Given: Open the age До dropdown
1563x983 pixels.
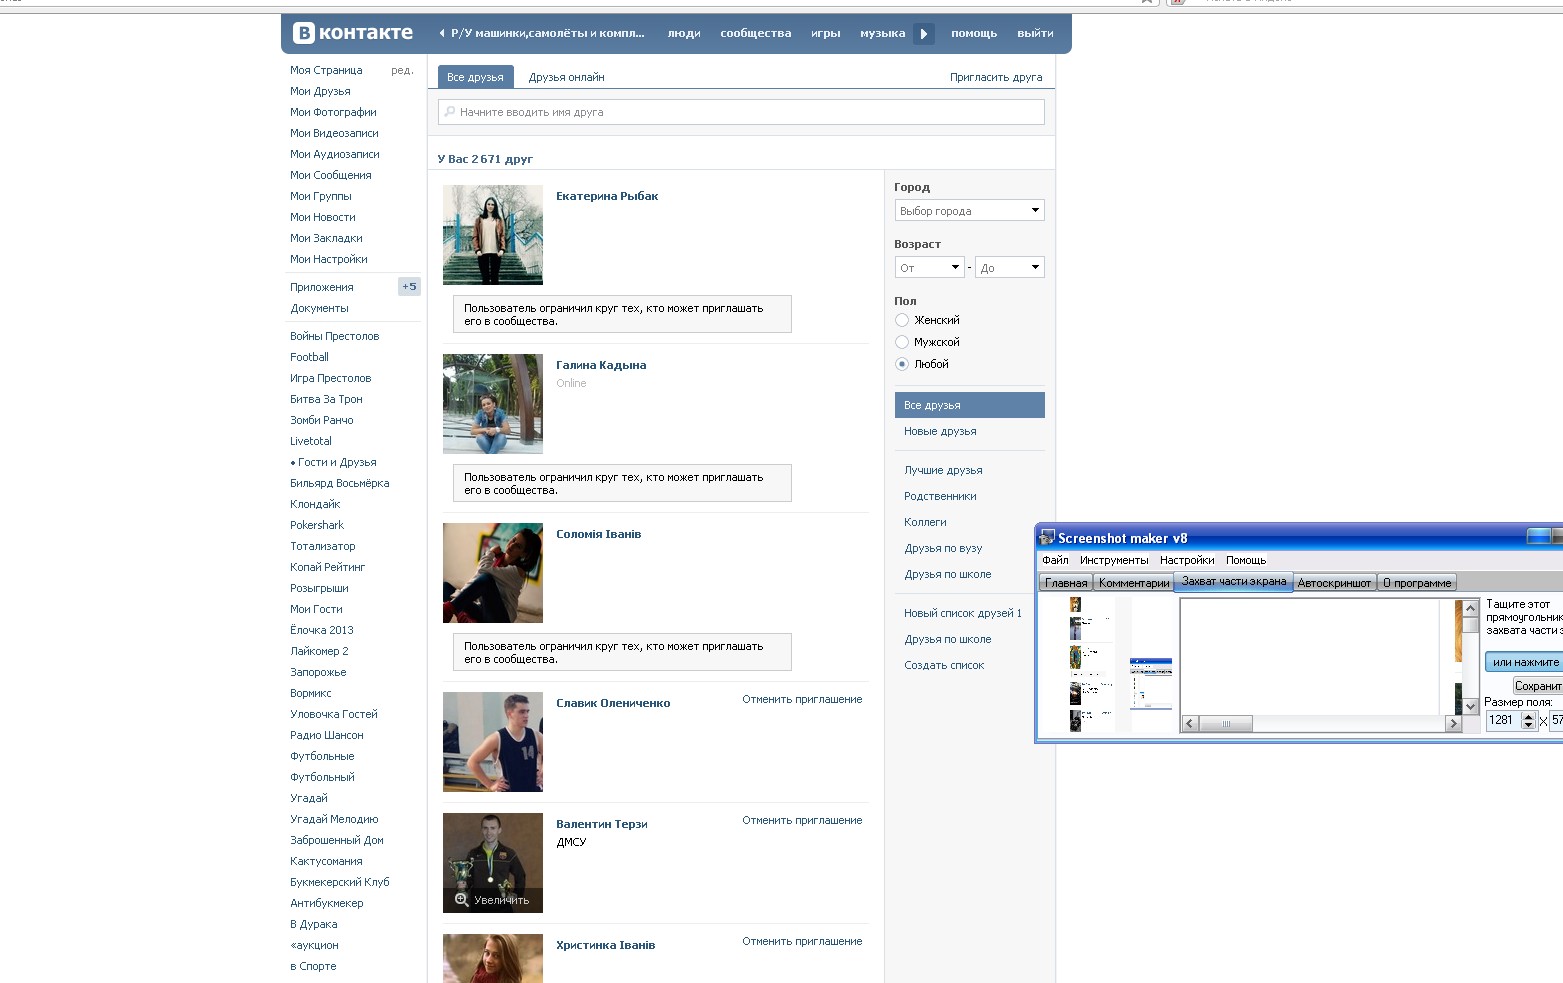Looking at the screenshot, I should click(1010, 267).
